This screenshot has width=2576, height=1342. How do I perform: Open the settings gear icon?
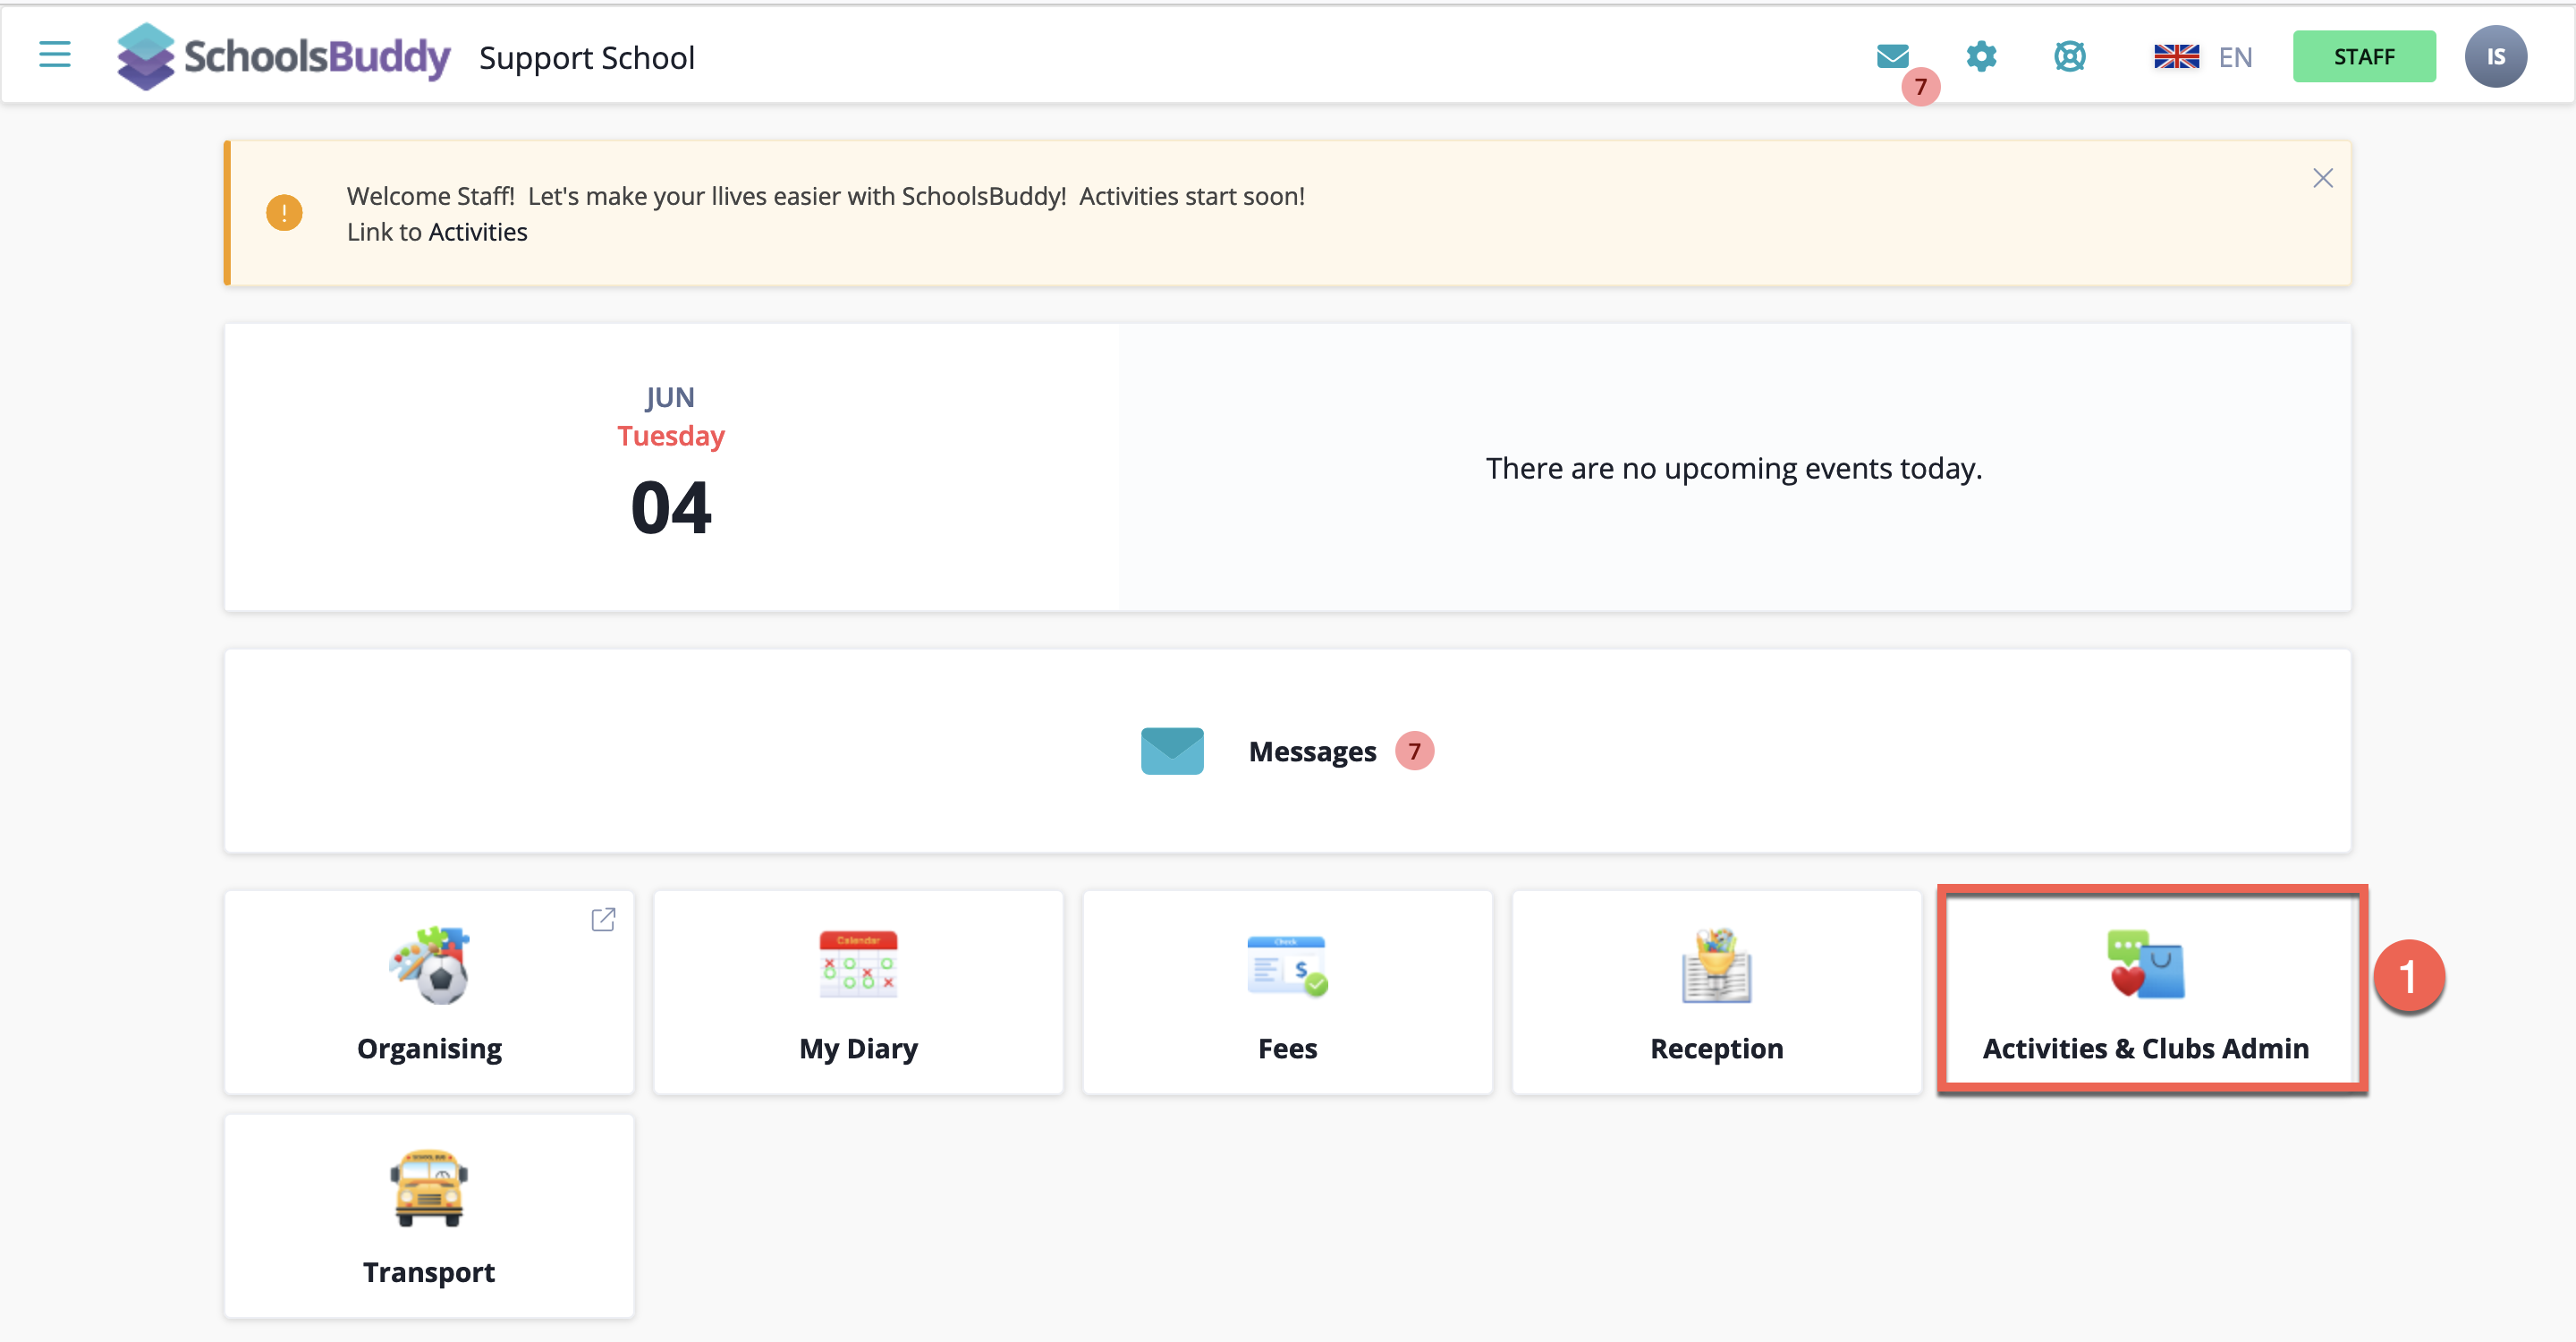1980,57
